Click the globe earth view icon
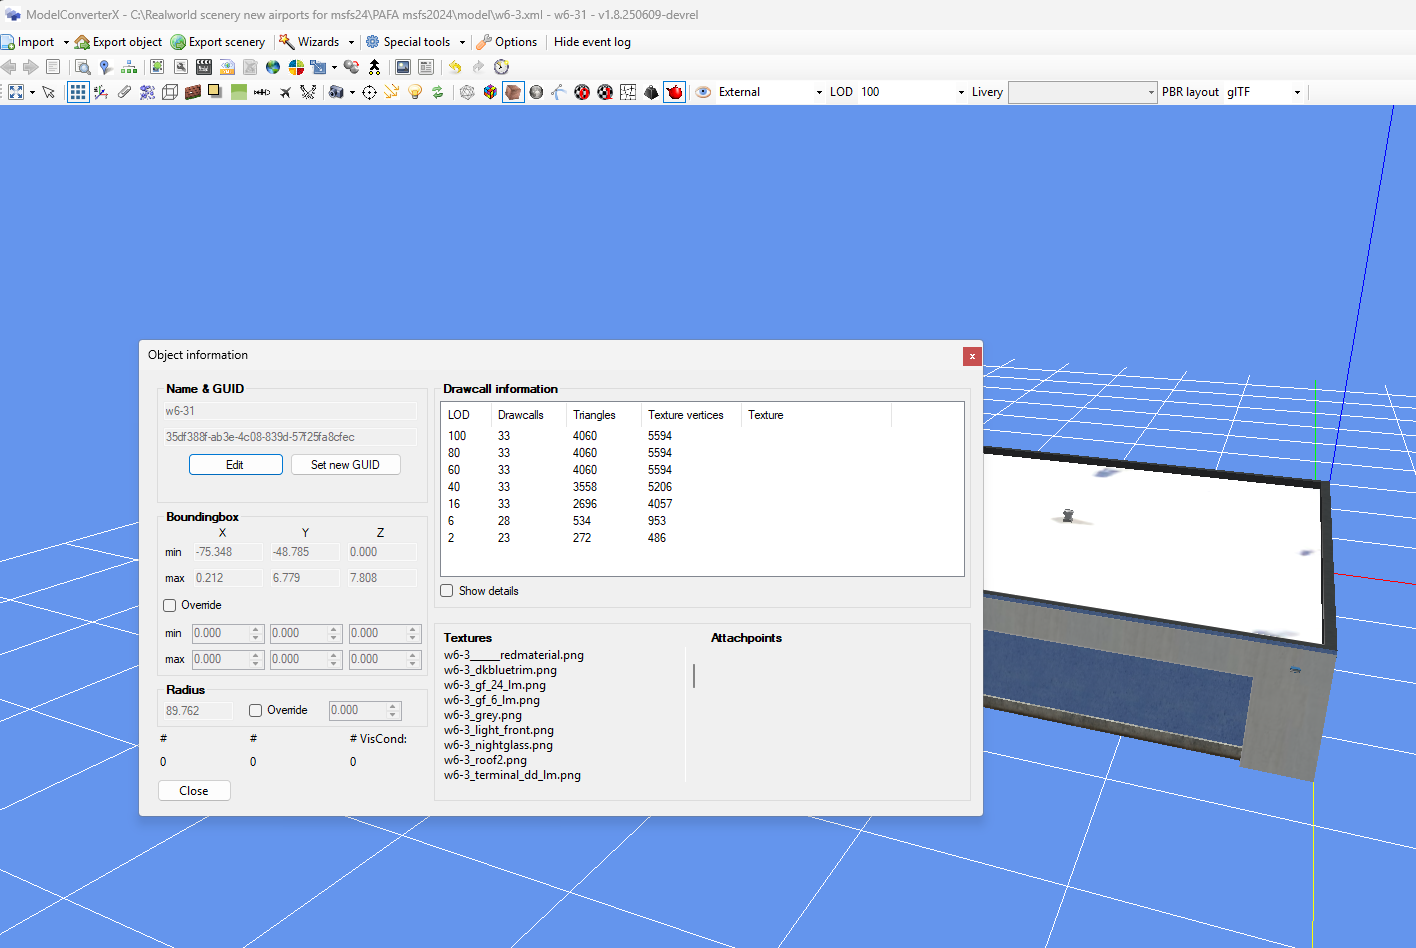 coord(272,67)
